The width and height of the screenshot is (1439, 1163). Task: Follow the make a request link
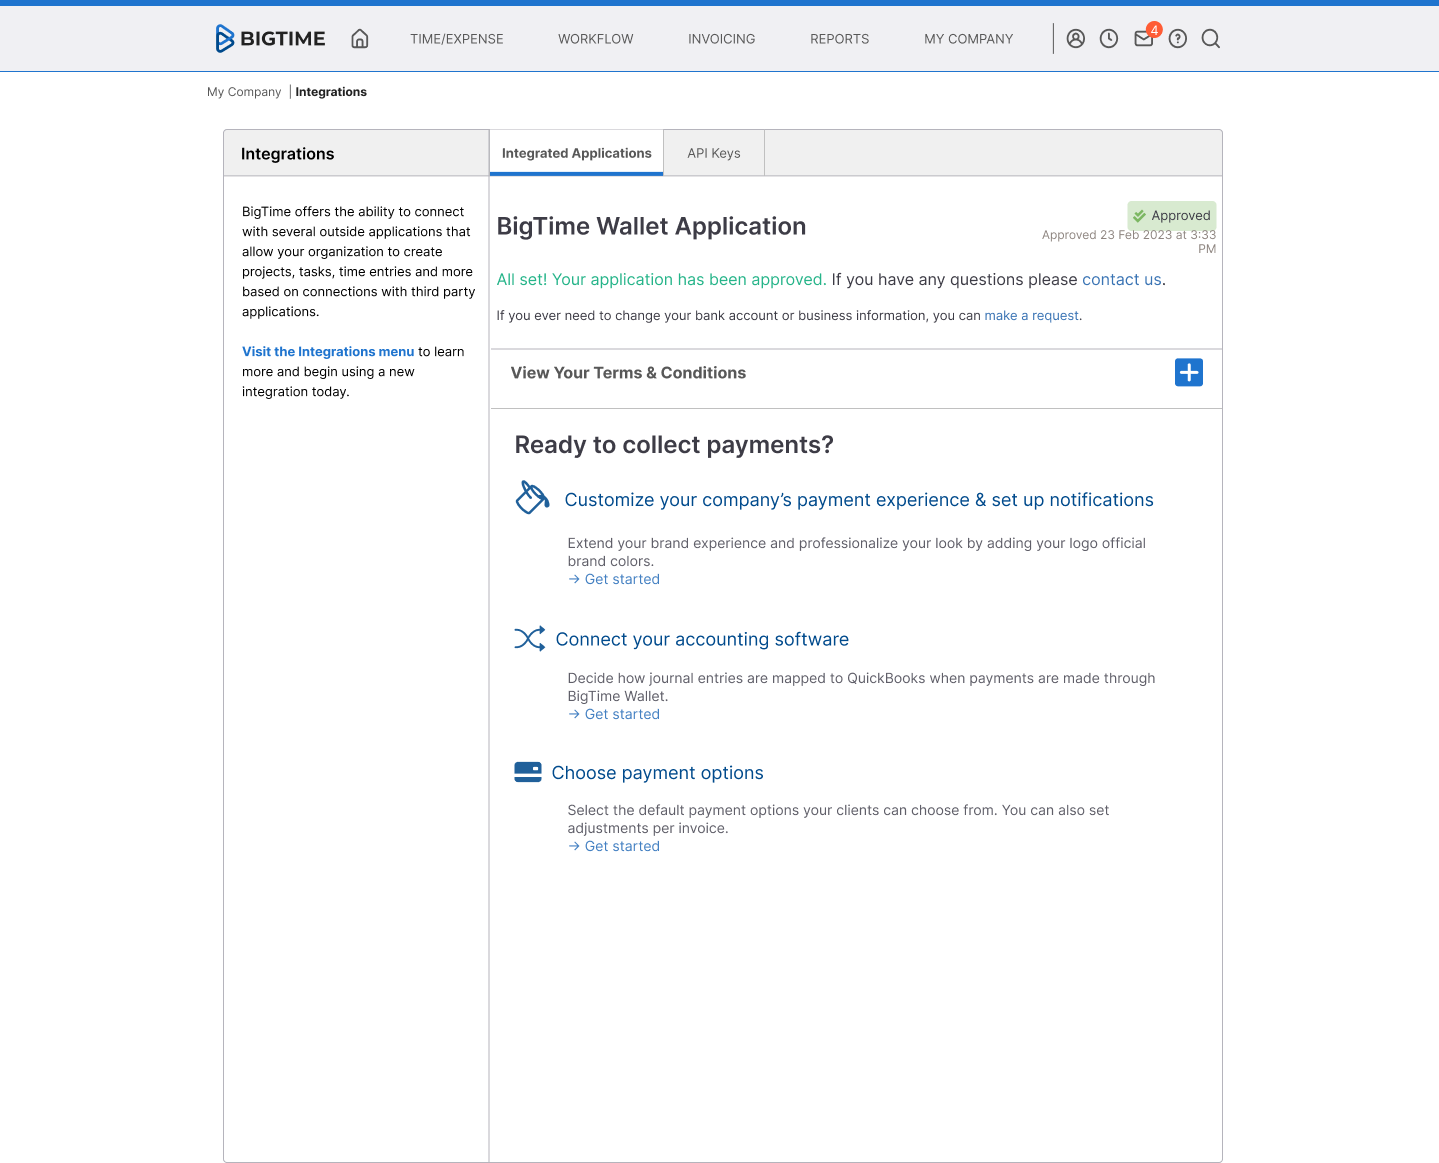pyautogui.click(x=1030, y=315)
